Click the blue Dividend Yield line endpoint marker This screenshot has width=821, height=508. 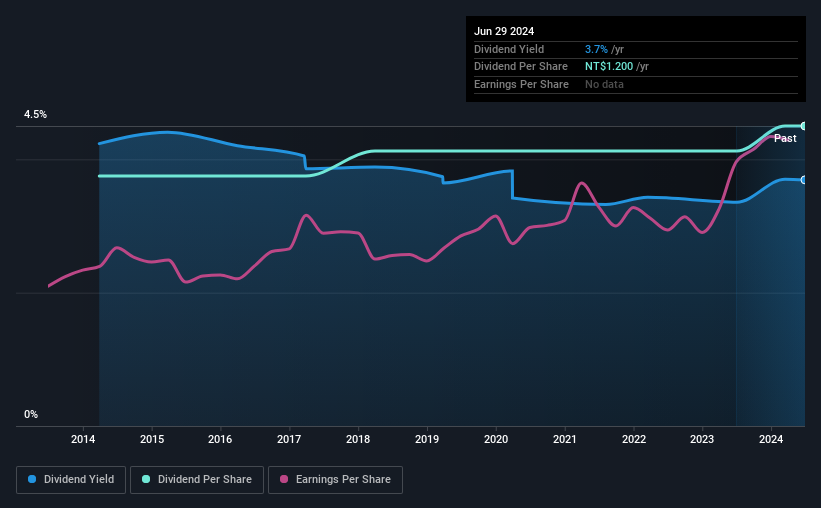pos(803,180)
